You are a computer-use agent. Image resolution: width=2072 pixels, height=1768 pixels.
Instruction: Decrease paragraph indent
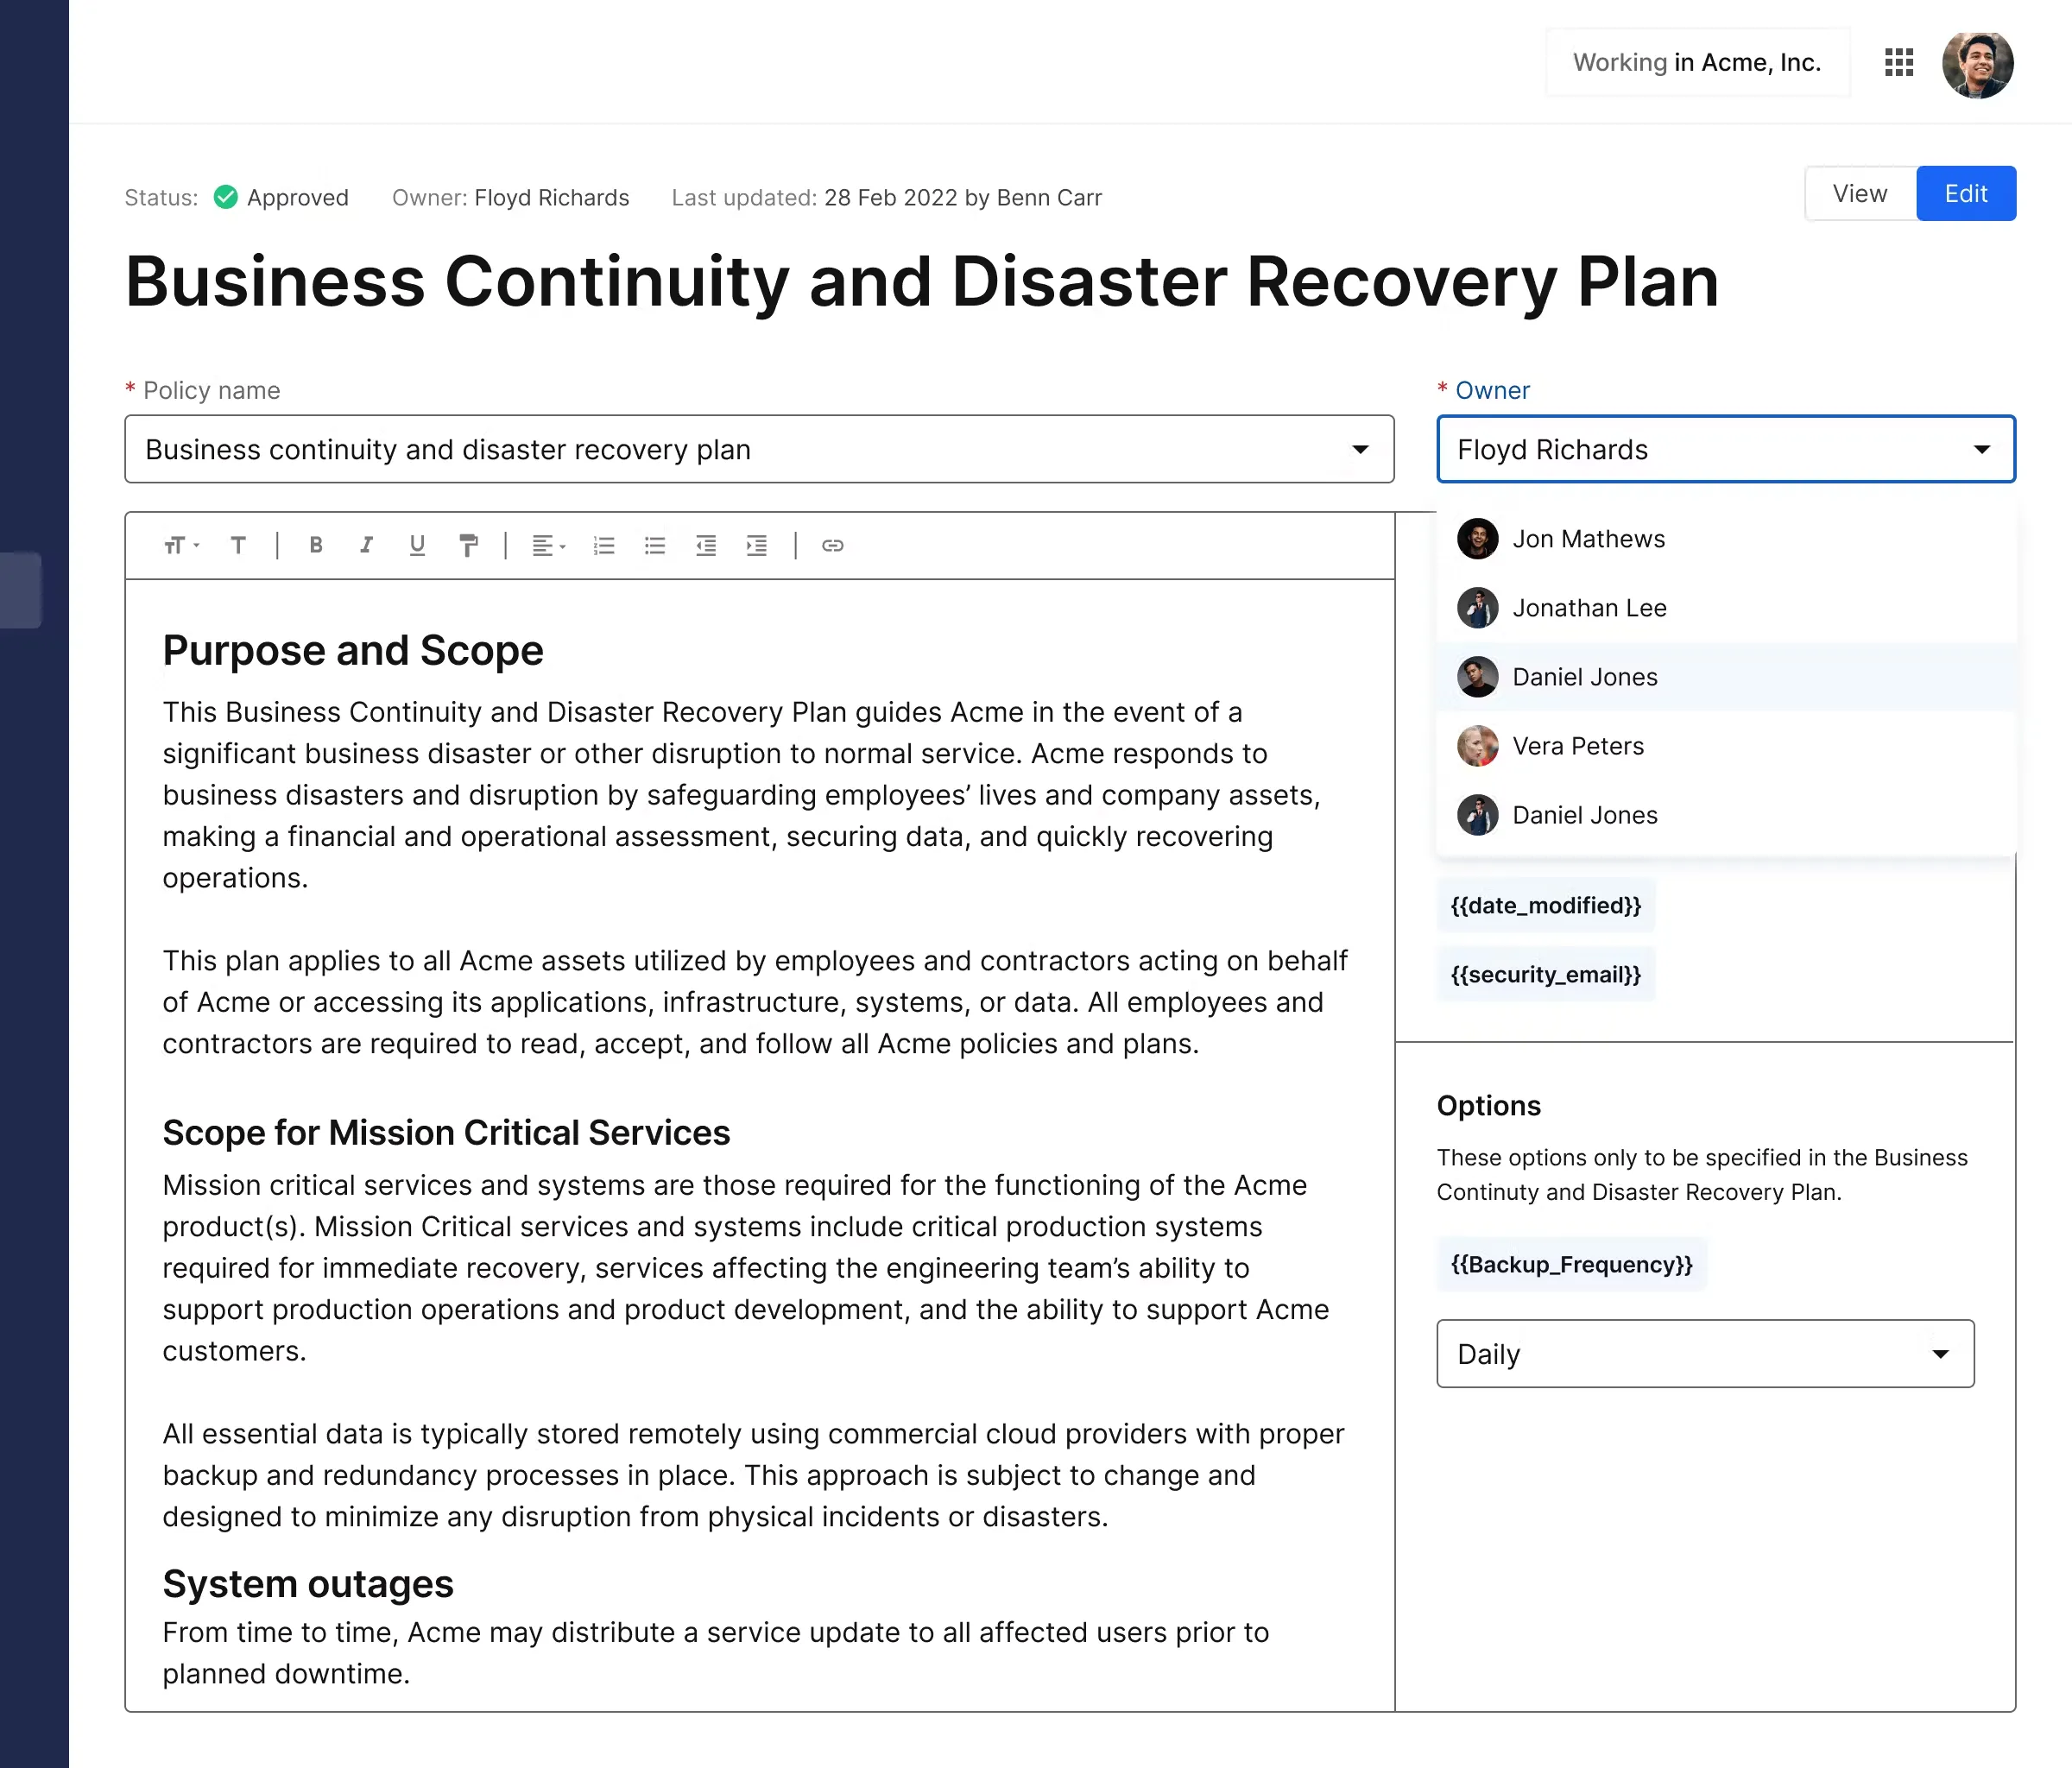(x=706, y=545)
